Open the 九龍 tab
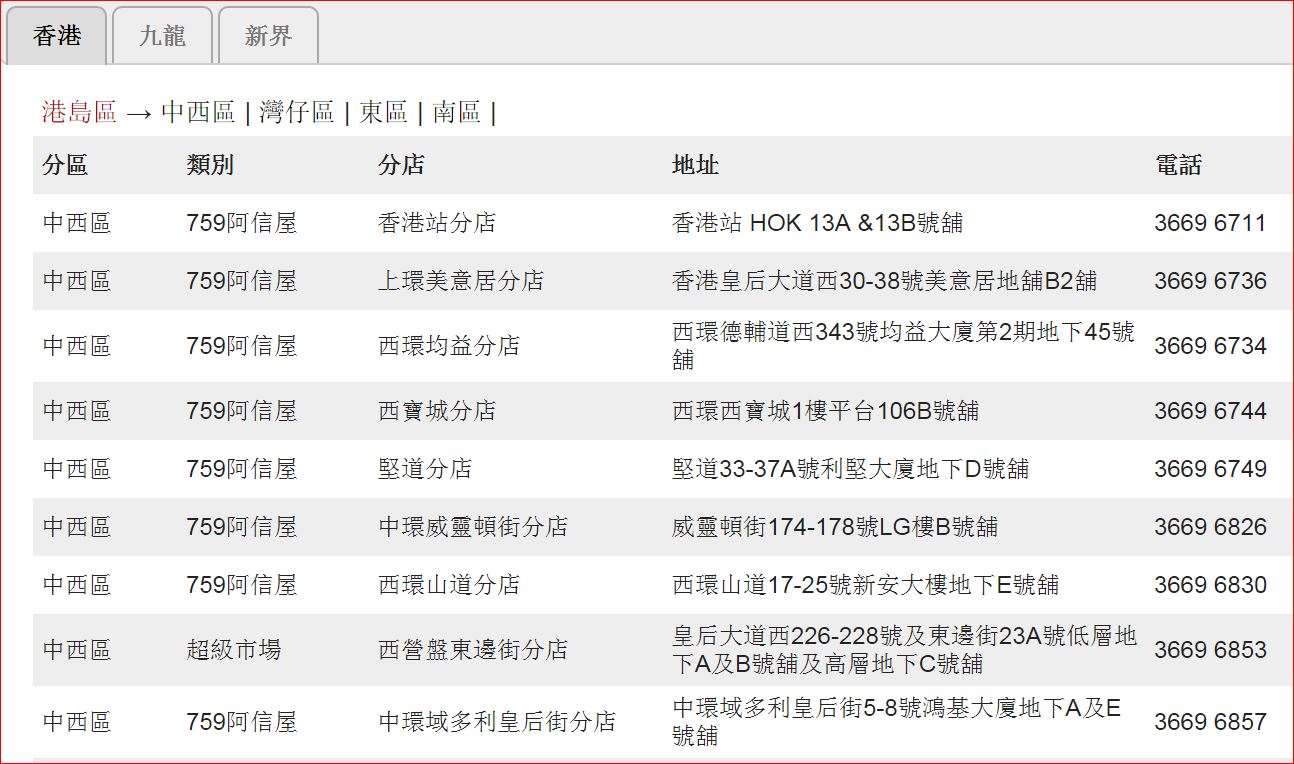The image size is (1294, 764). (163, 36)
